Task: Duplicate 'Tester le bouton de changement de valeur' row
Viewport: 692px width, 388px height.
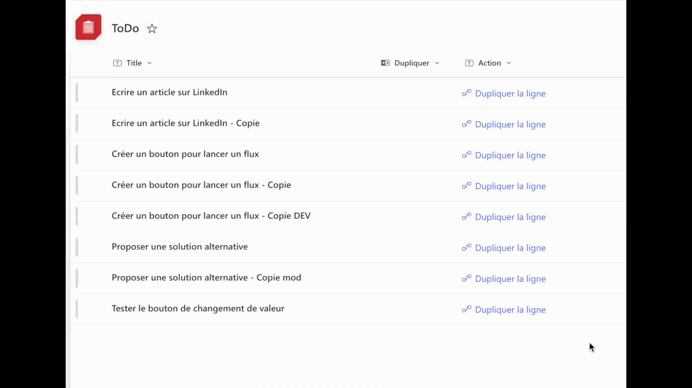Action: point(504,310)
